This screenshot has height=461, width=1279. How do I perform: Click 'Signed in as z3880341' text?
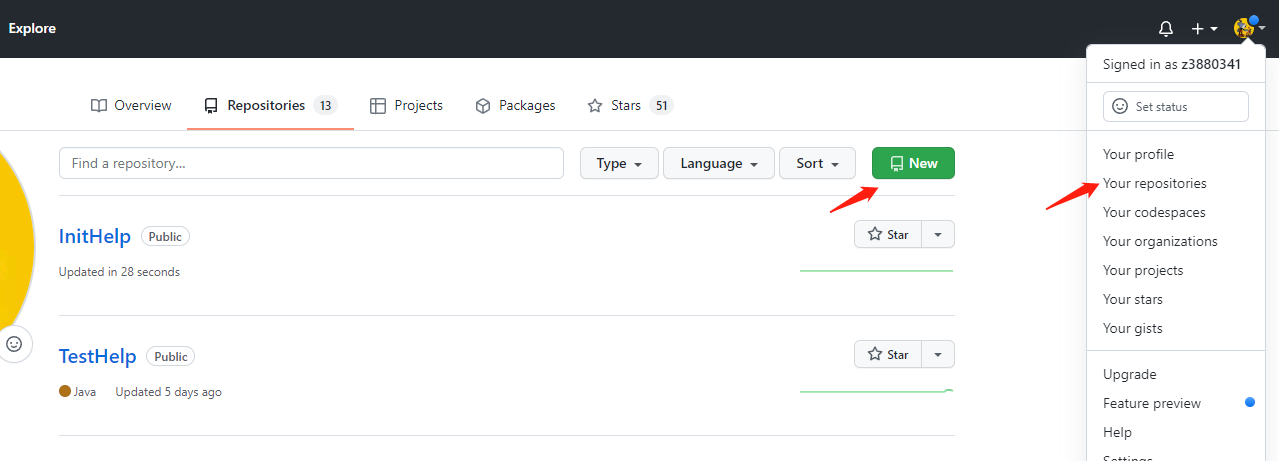[x=1172, y=64]
